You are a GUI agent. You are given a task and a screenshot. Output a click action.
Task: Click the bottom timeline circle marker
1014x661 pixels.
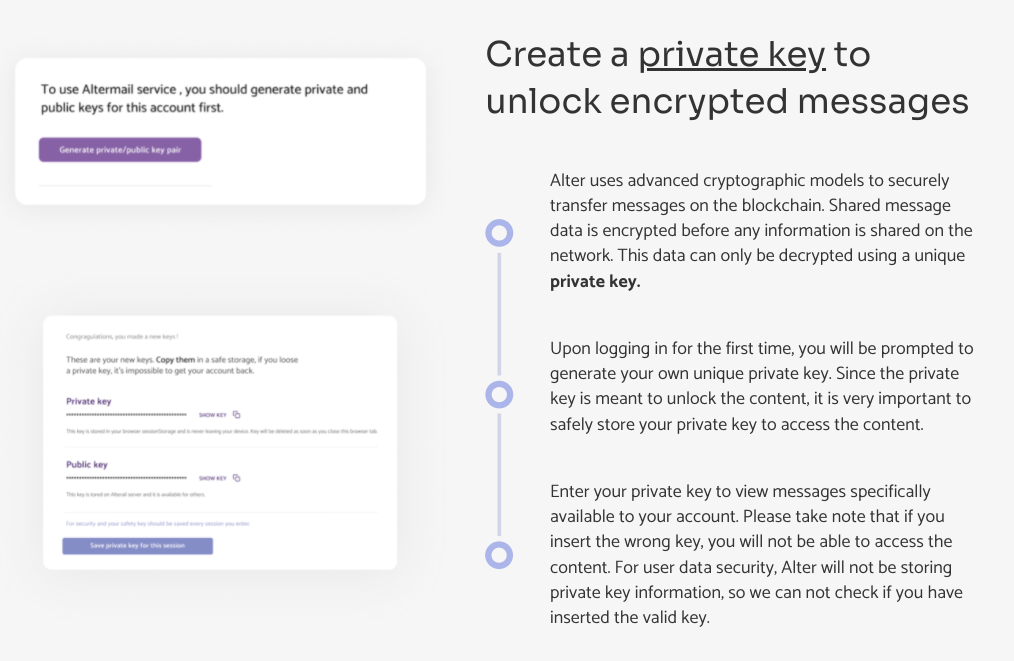pyautogui.click(x=499, y=555)
